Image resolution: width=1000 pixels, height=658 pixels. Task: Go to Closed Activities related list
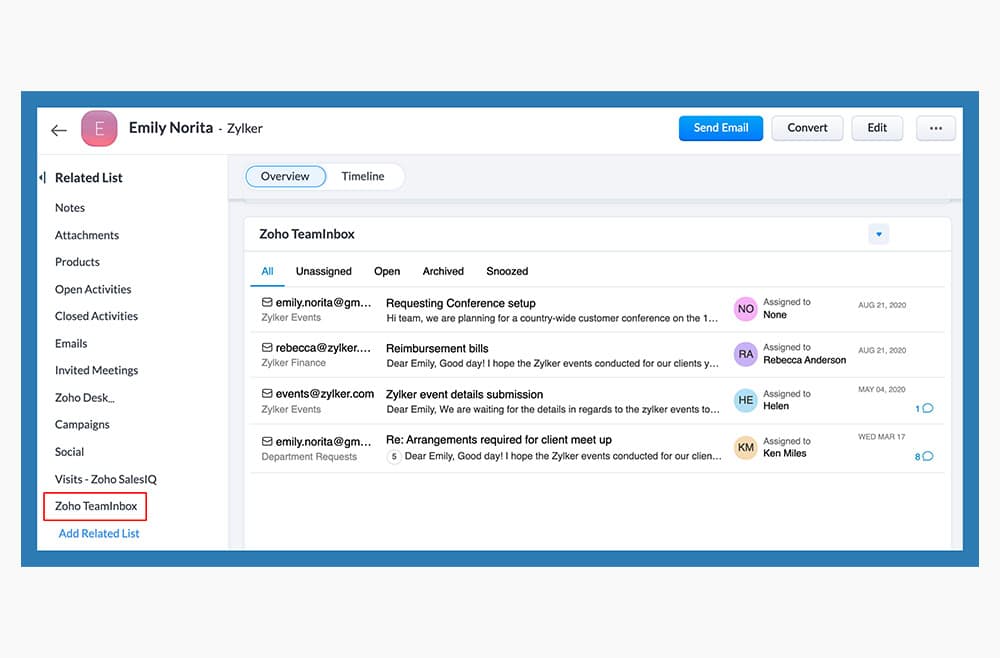tap(96, 316)
